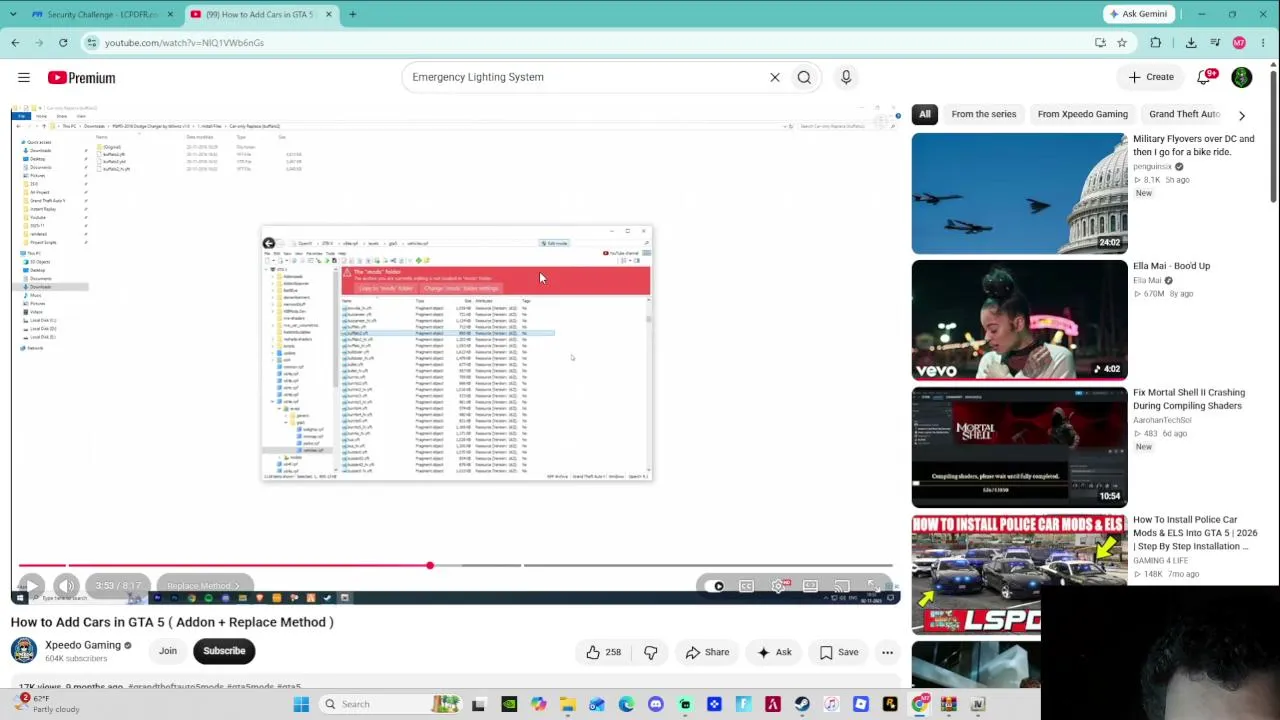Open 'How To Install Police Car Mods' title
The width and height of the screenshot is (1280, 720).
pos(1195,533)
